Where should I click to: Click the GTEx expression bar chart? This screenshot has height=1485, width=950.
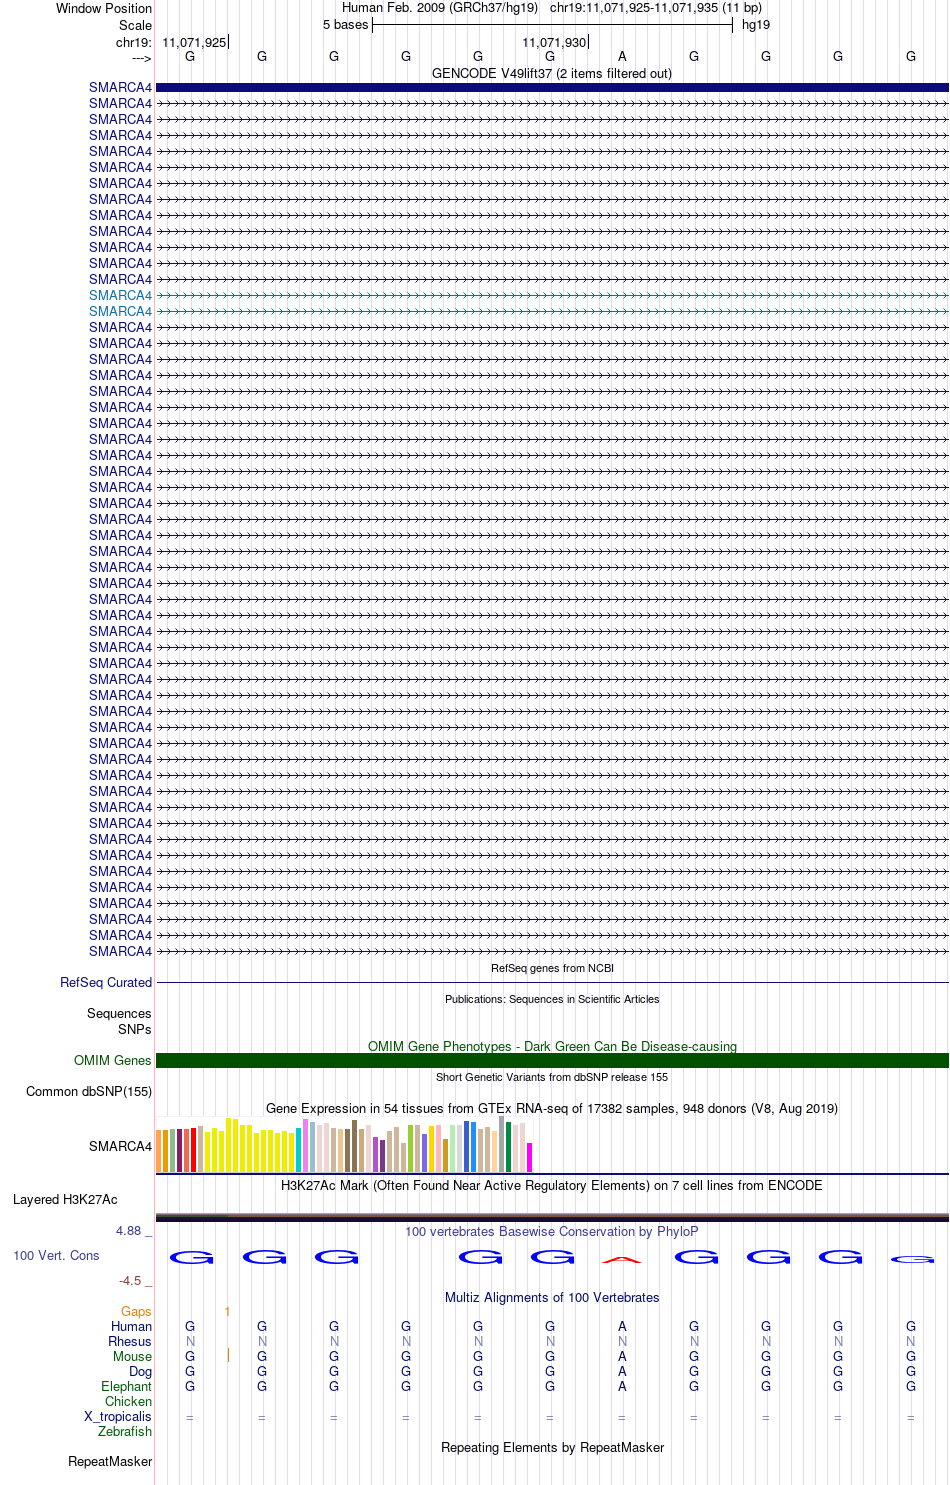pyautogui.click(x=344, y=1145)
